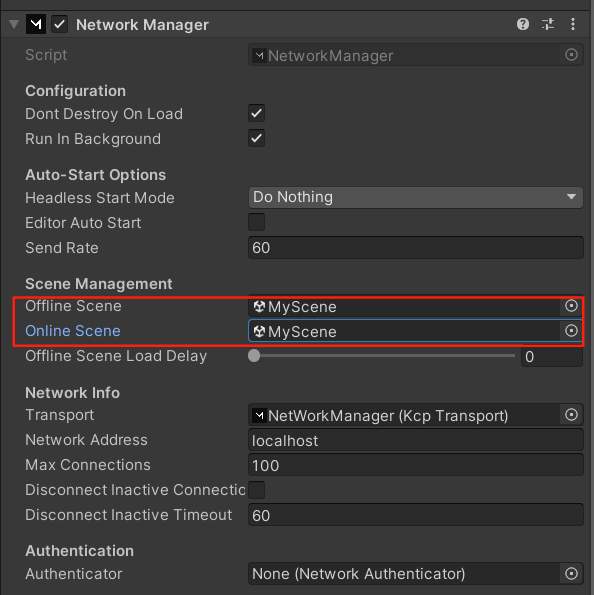Viewport: 594px width, 595px height.
Task: Open object picker for Transport field
Action: point(571,415)
